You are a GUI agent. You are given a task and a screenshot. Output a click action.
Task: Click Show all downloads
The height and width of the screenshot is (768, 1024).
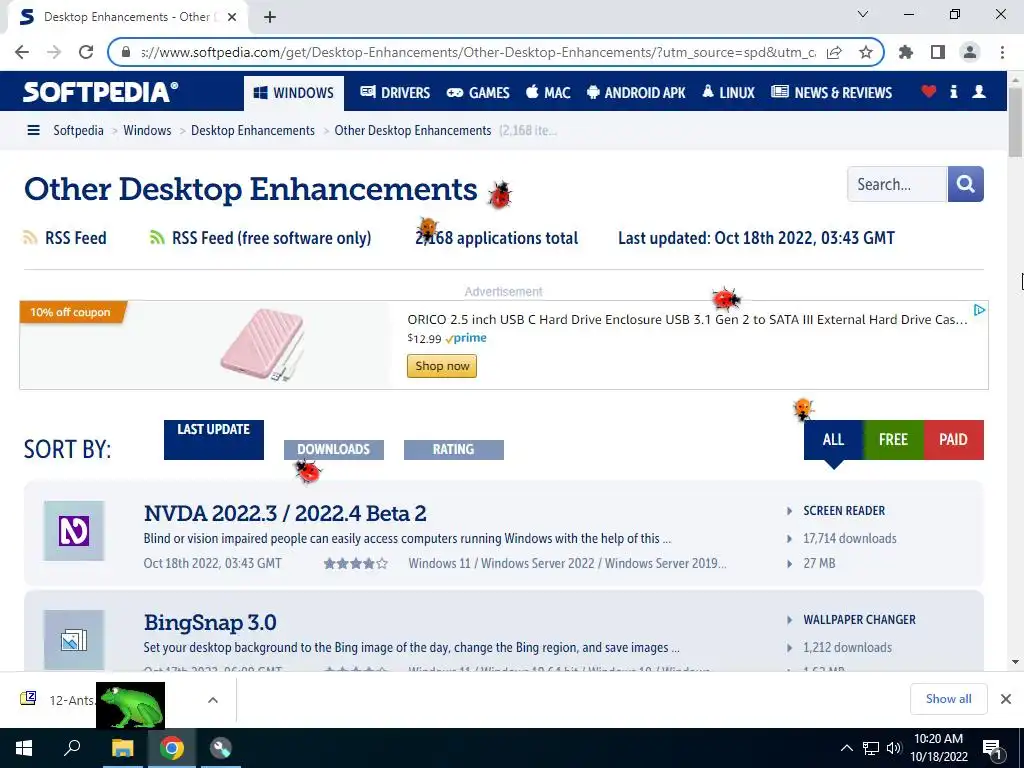(948, 699)
